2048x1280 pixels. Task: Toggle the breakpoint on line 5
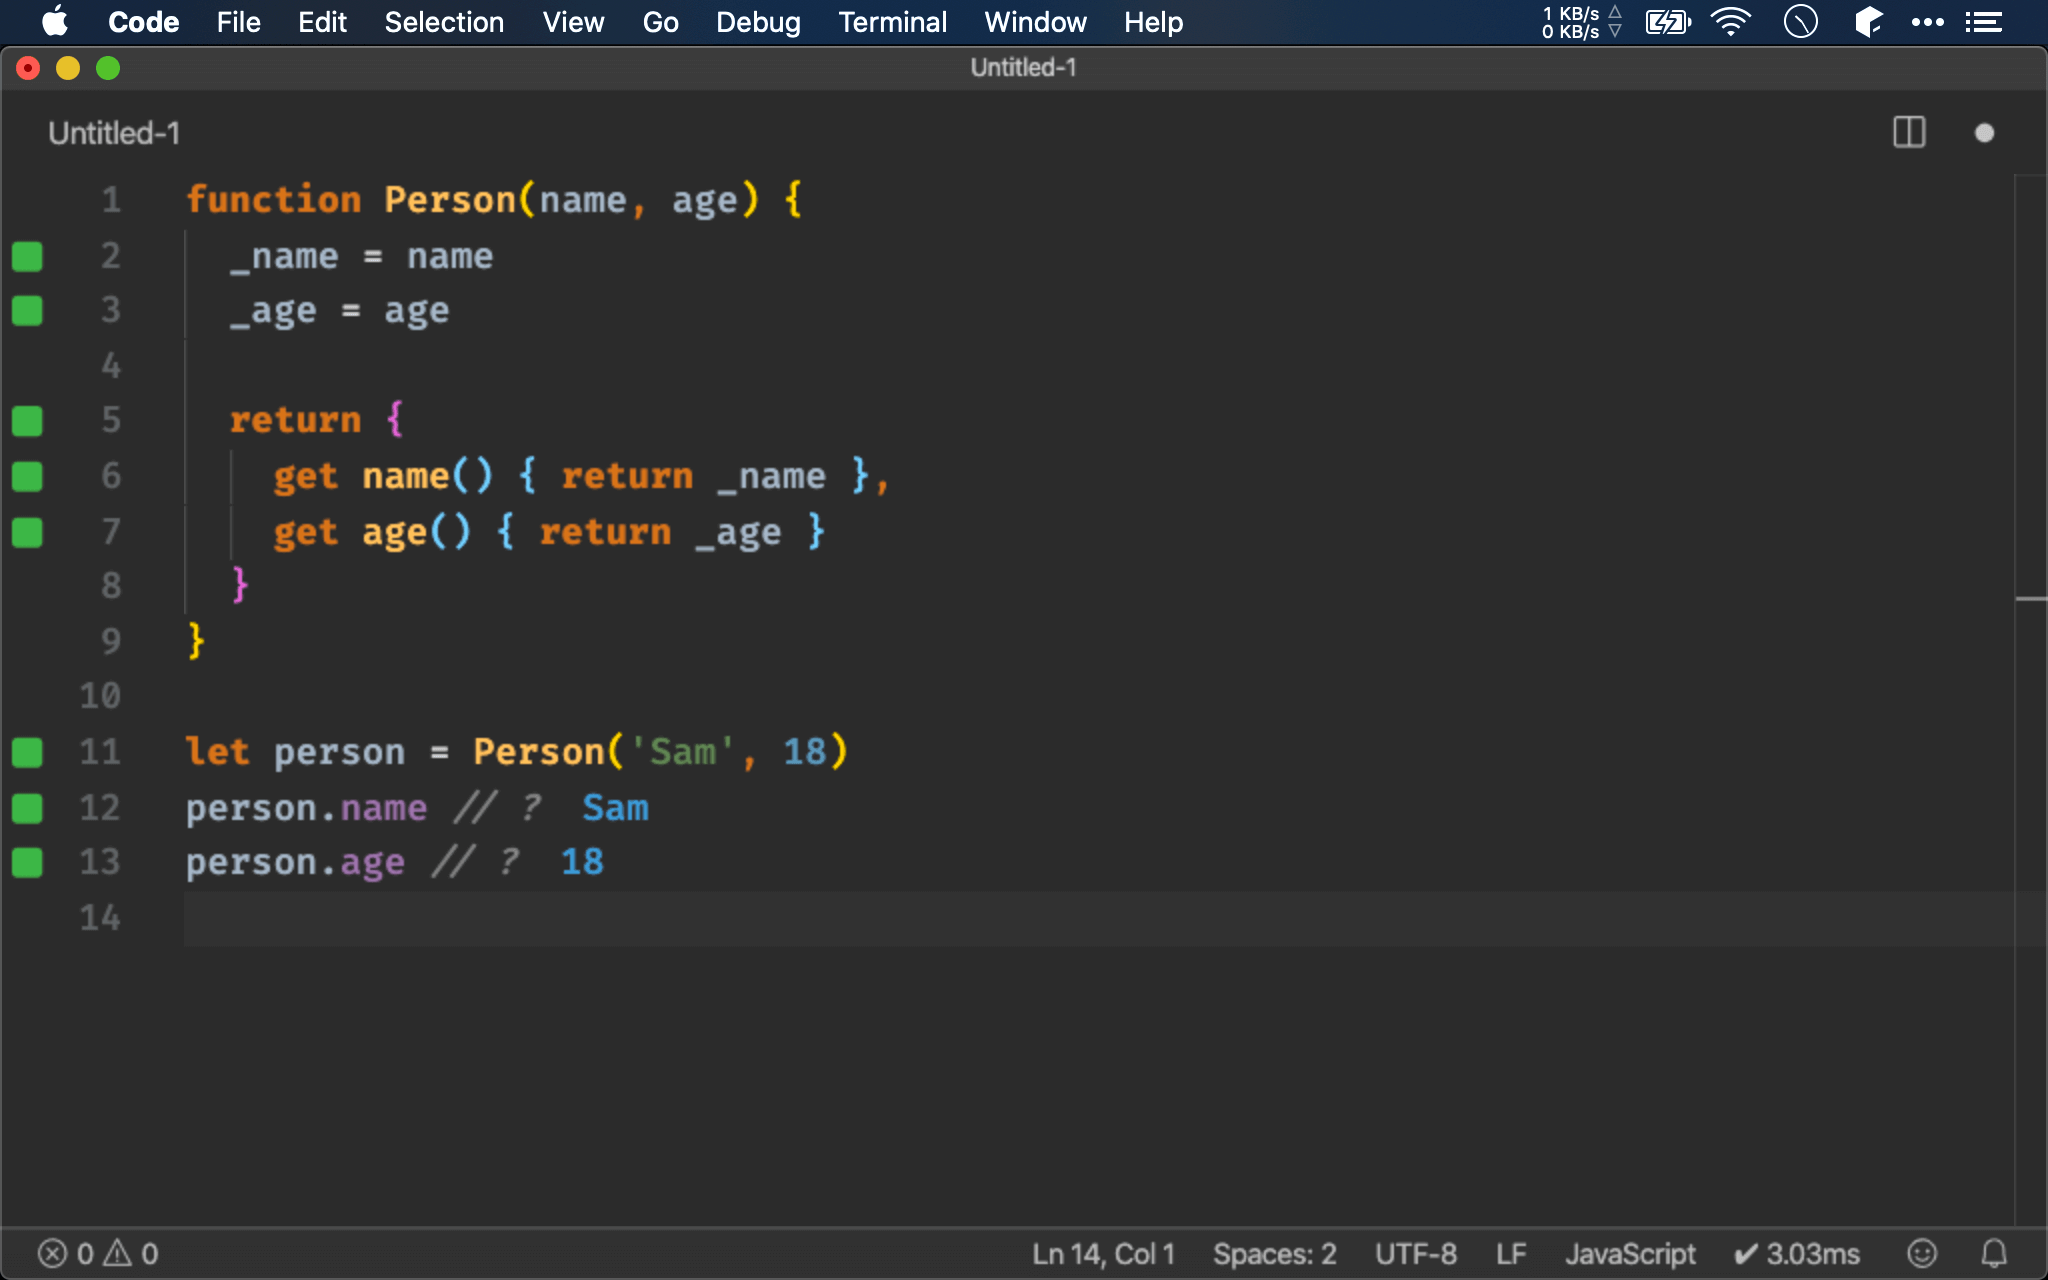pos(27,420)
